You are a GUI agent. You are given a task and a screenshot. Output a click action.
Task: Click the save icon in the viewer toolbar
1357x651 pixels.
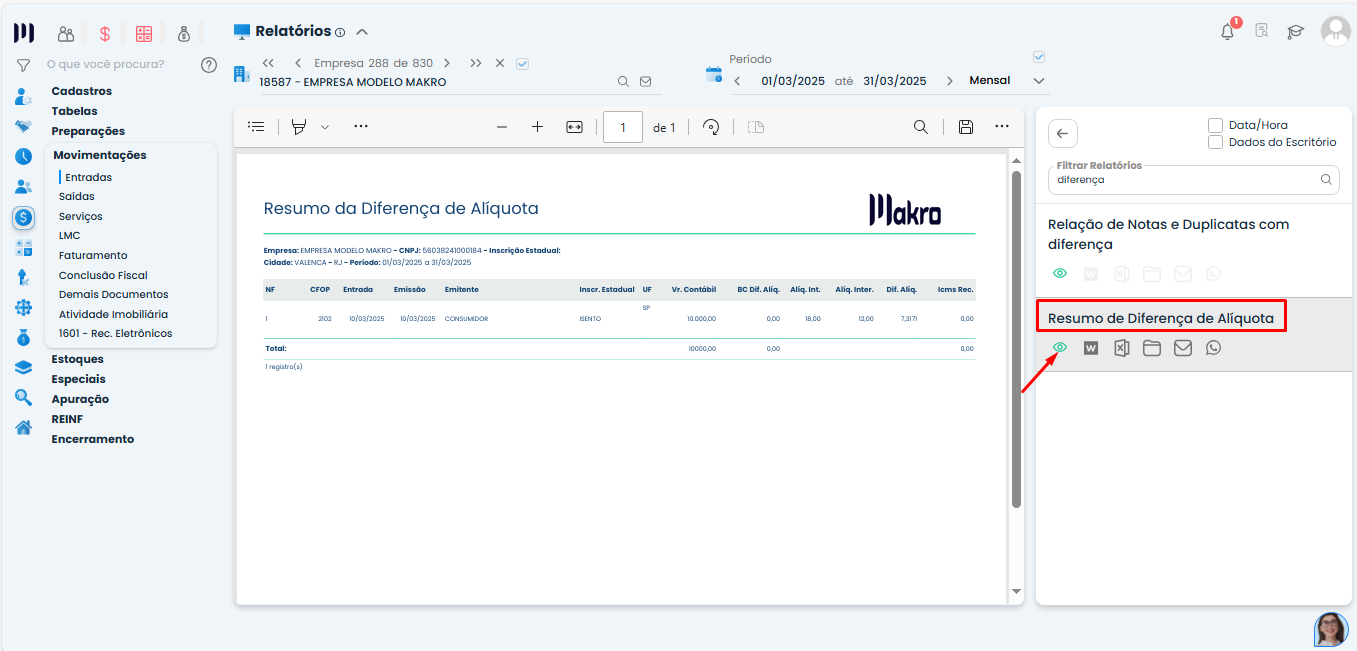tap(965, 127)
